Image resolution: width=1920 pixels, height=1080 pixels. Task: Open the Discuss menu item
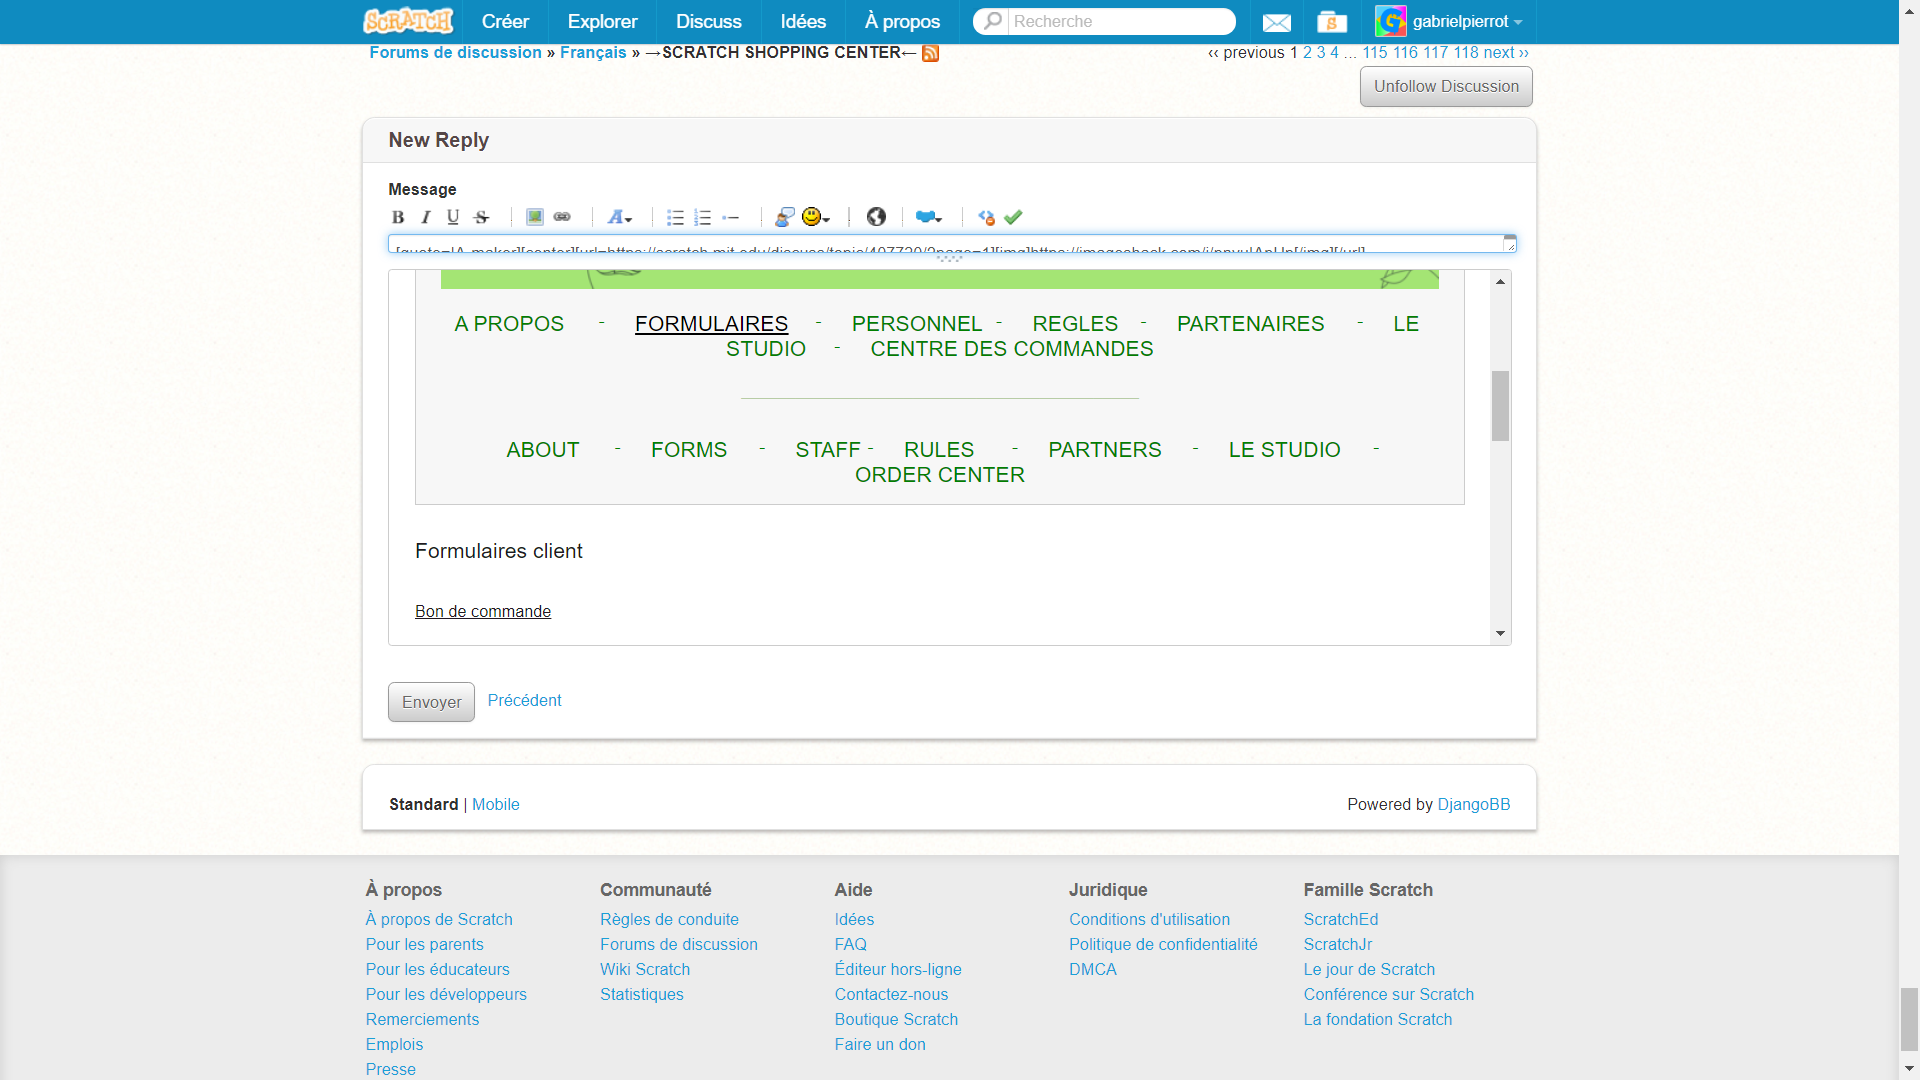(x=709, y=21)
